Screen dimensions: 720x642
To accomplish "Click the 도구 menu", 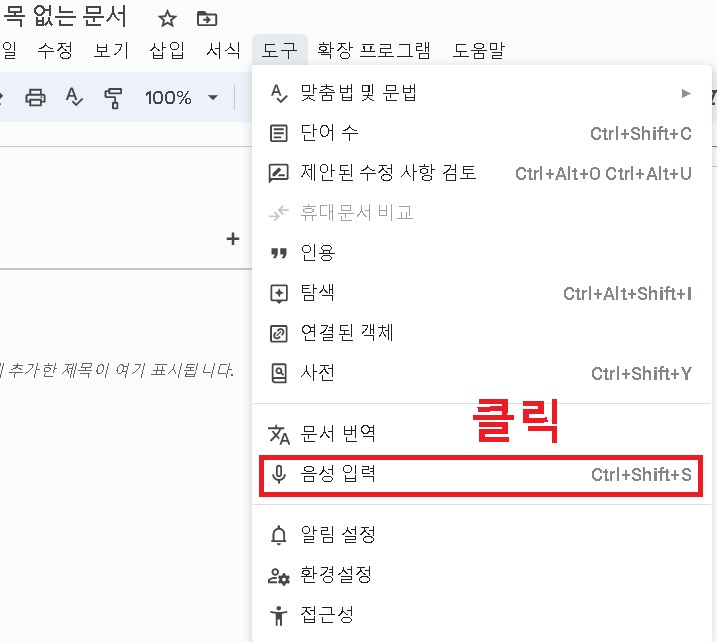I will (279, 50).
